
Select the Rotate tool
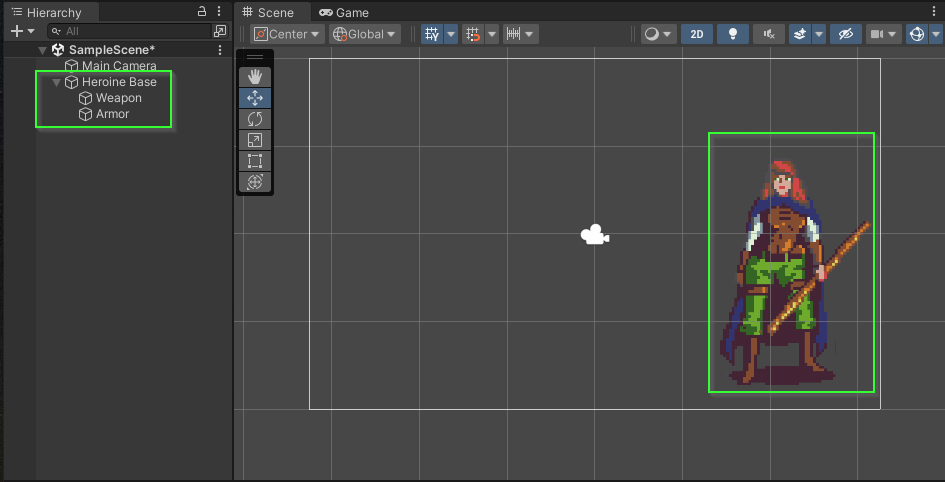click(255, 119)
